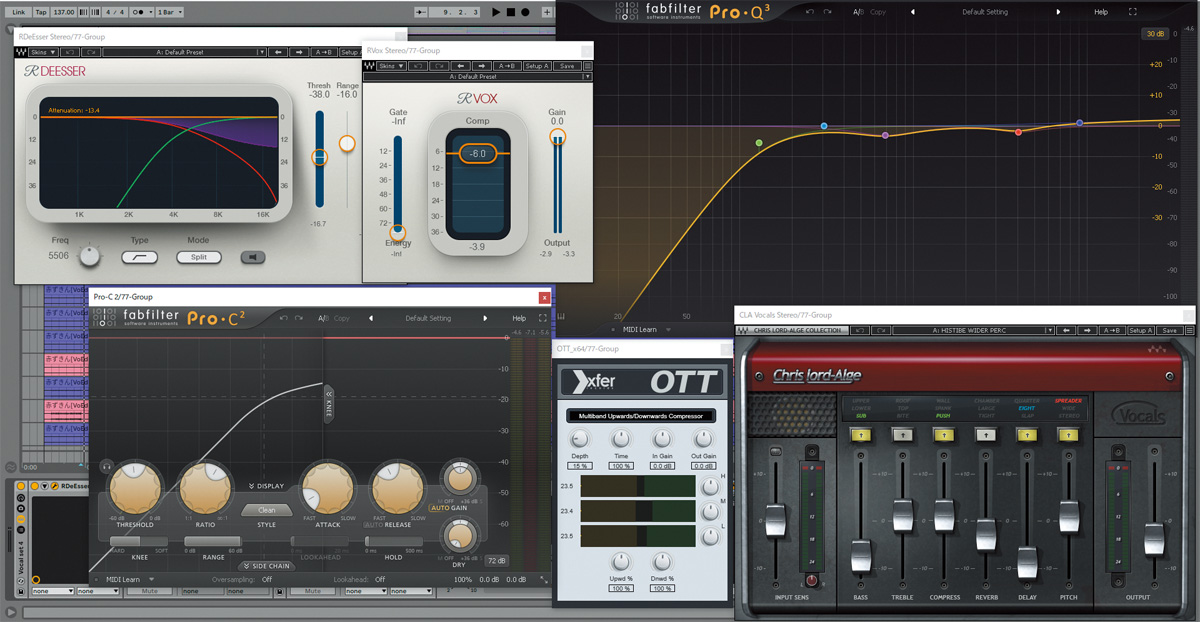Open the Help menu in Pro-C 2
The image size is (1200, 622).
click(x=519, y=318)
